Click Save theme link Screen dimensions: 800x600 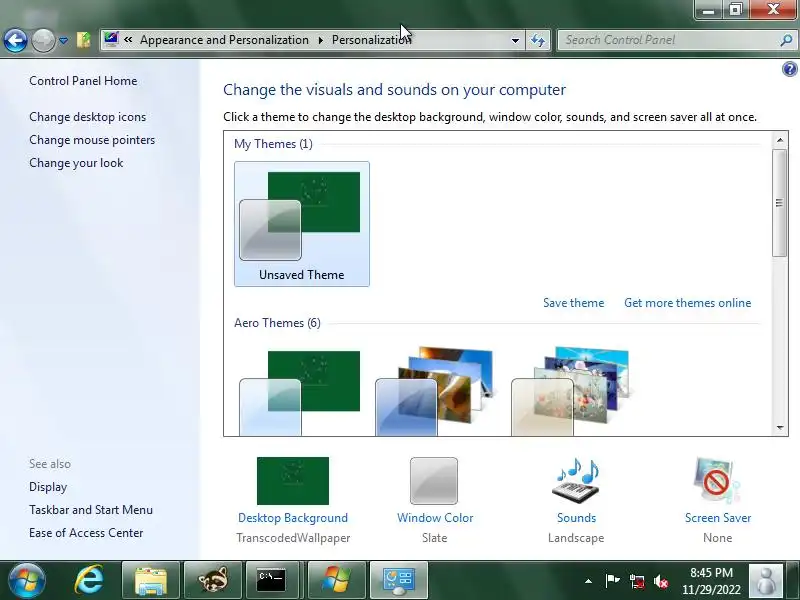click(x=573, y=303)
